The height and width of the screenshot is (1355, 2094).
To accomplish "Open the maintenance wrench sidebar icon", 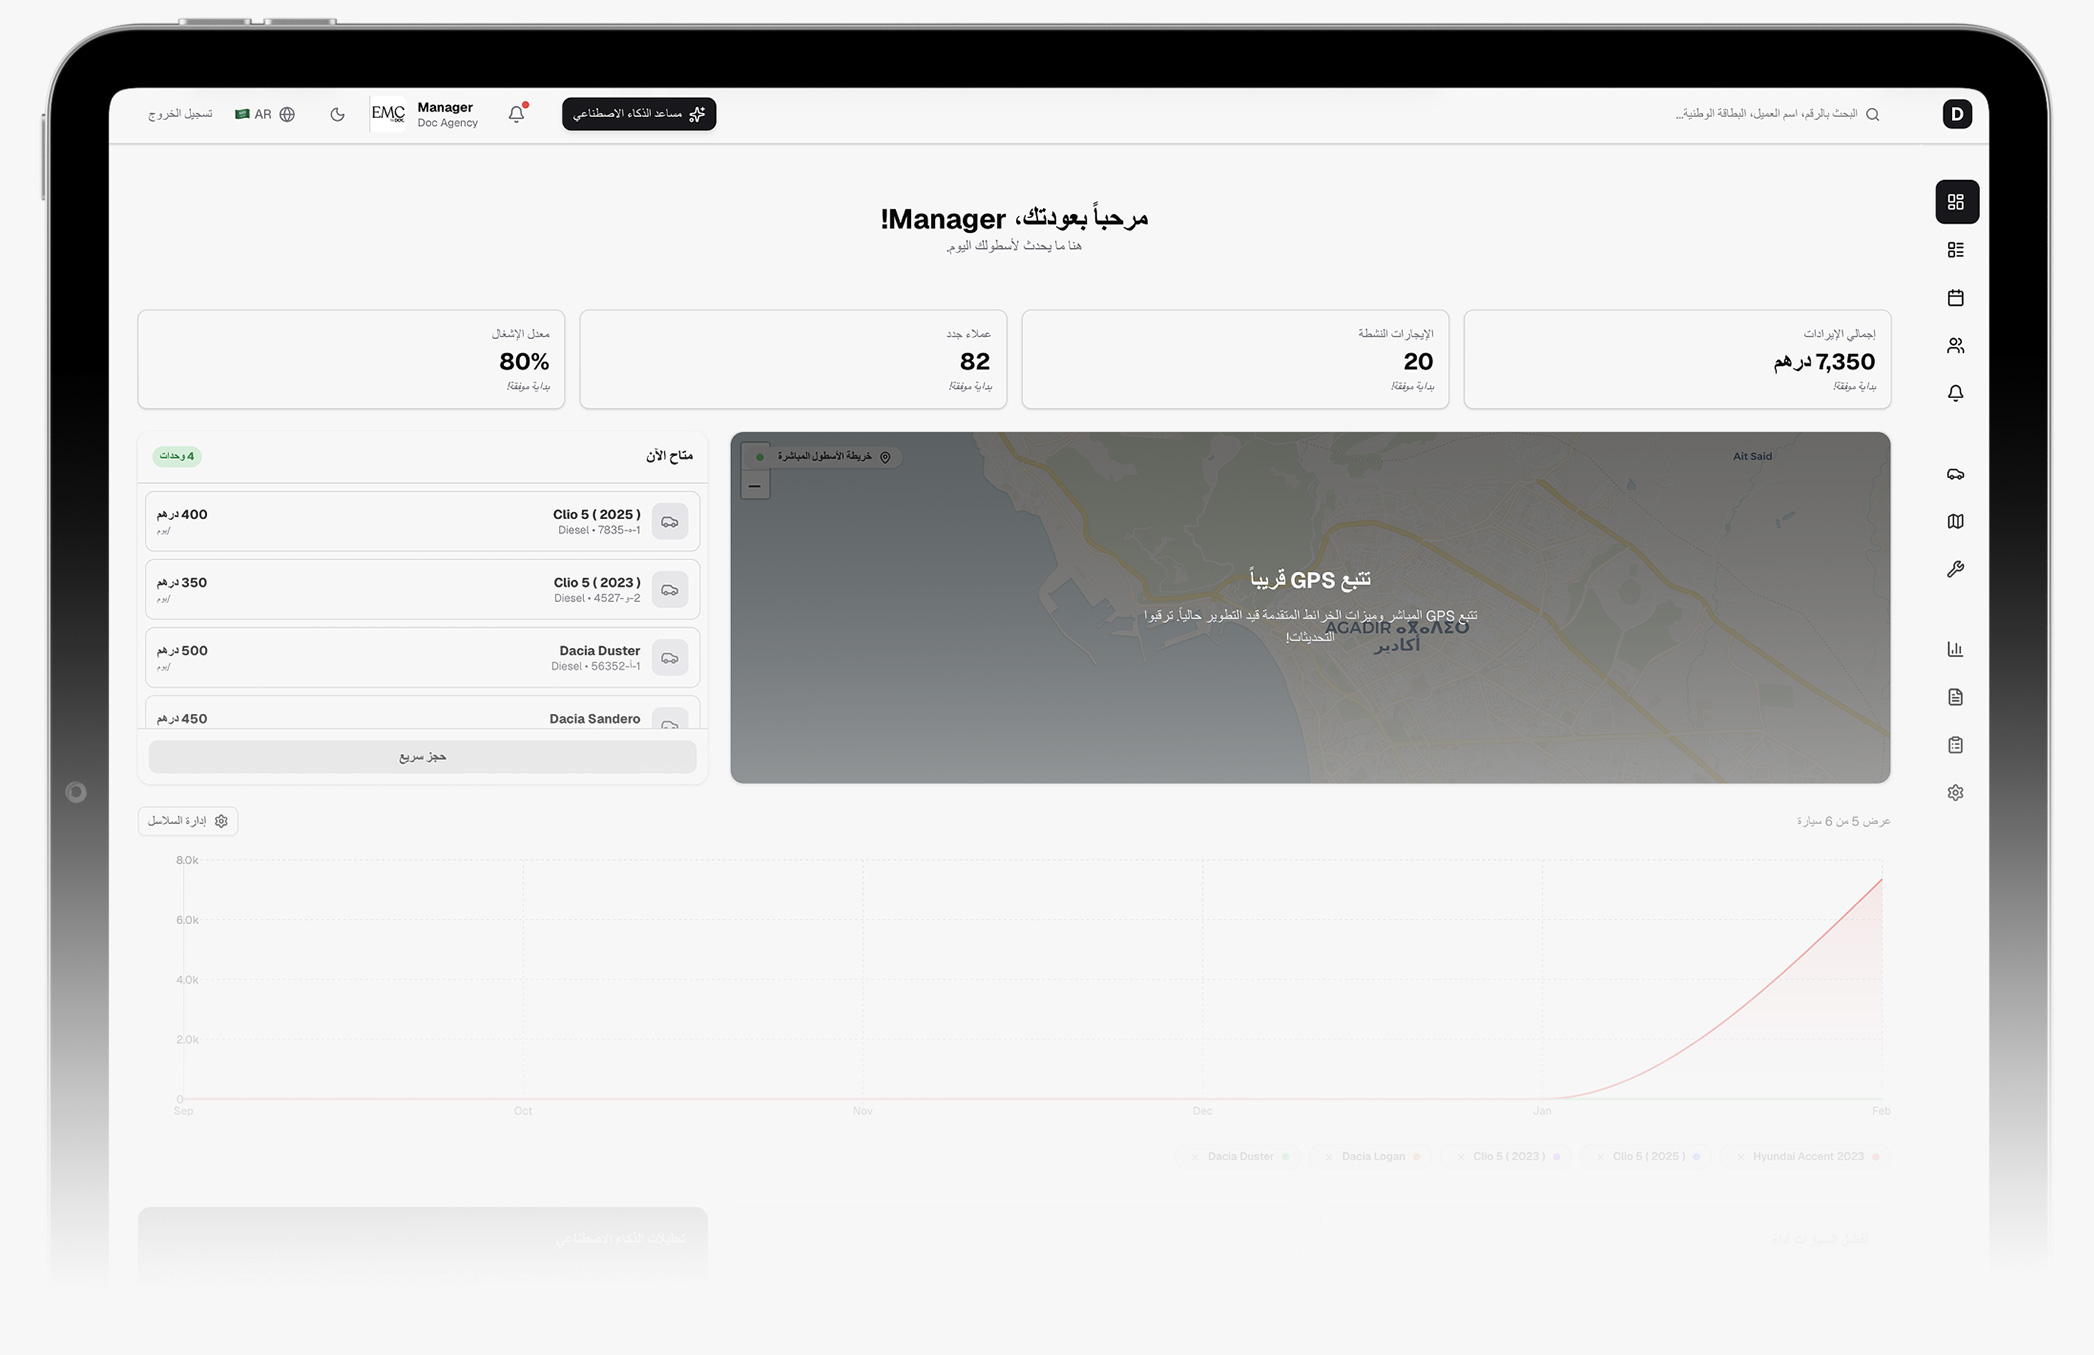I will [x=1955, y=570].
